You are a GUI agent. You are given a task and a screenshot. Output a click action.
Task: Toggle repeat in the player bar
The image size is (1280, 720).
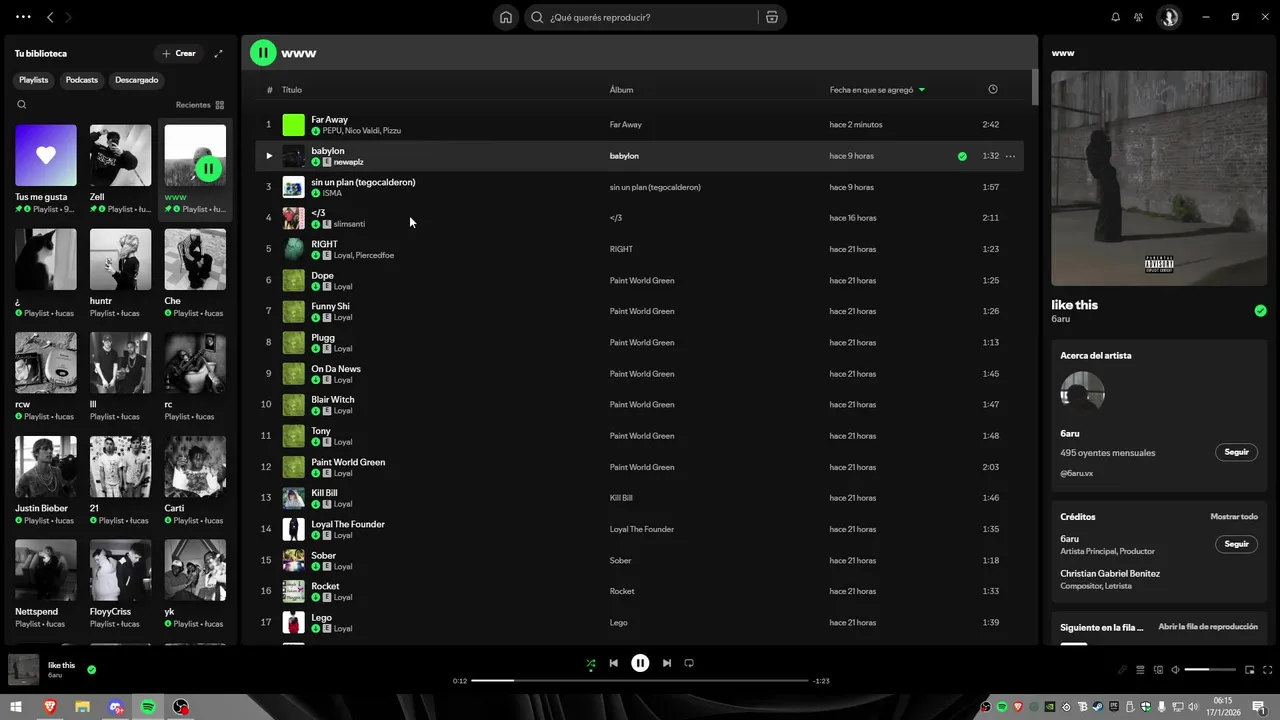[689, 663]
